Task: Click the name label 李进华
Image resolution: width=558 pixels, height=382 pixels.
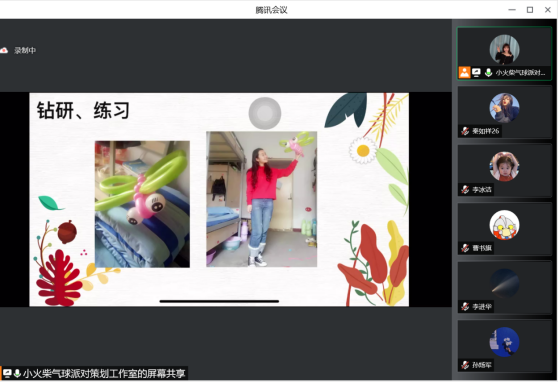Action: coord(482,307)
